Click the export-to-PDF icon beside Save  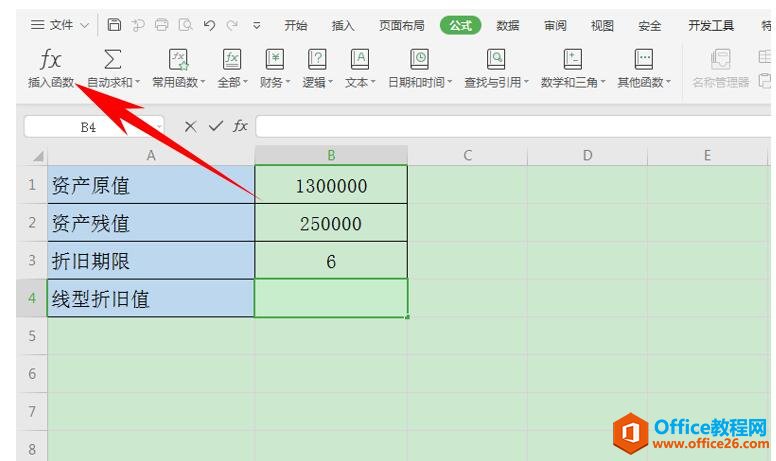point(138,25)
